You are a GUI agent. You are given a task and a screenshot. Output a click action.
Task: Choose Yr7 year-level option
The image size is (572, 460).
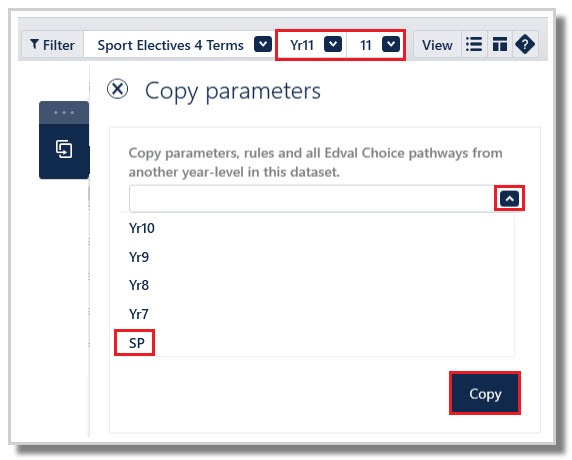click(x=139, y=314)
